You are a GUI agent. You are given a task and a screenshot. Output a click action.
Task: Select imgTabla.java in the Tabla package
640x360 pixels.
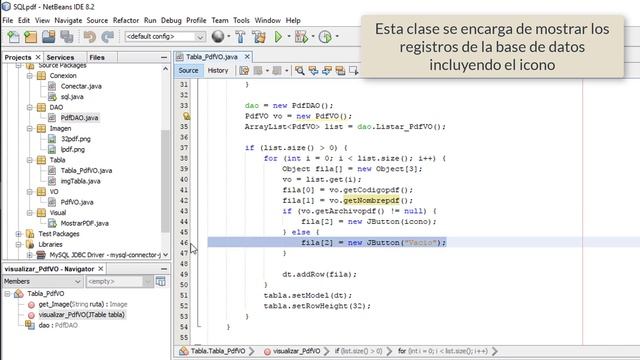pyautogui.click(x=80, y=181)
